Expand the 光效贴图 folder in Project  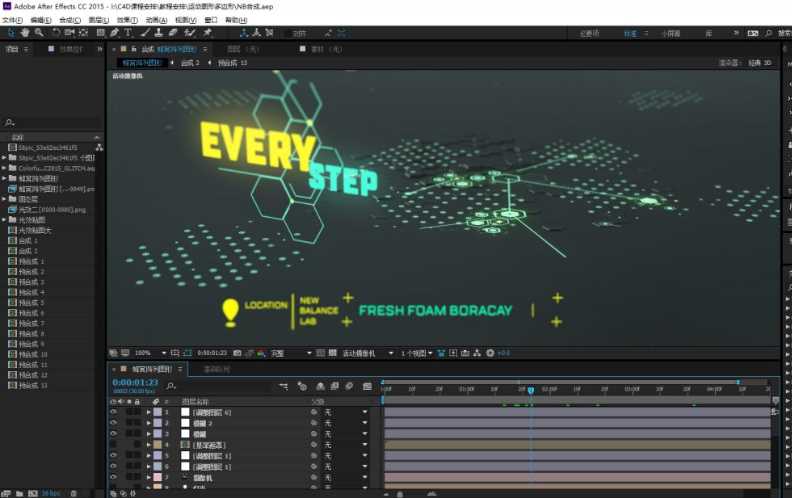pyautogui.click(x=4, y=220)
